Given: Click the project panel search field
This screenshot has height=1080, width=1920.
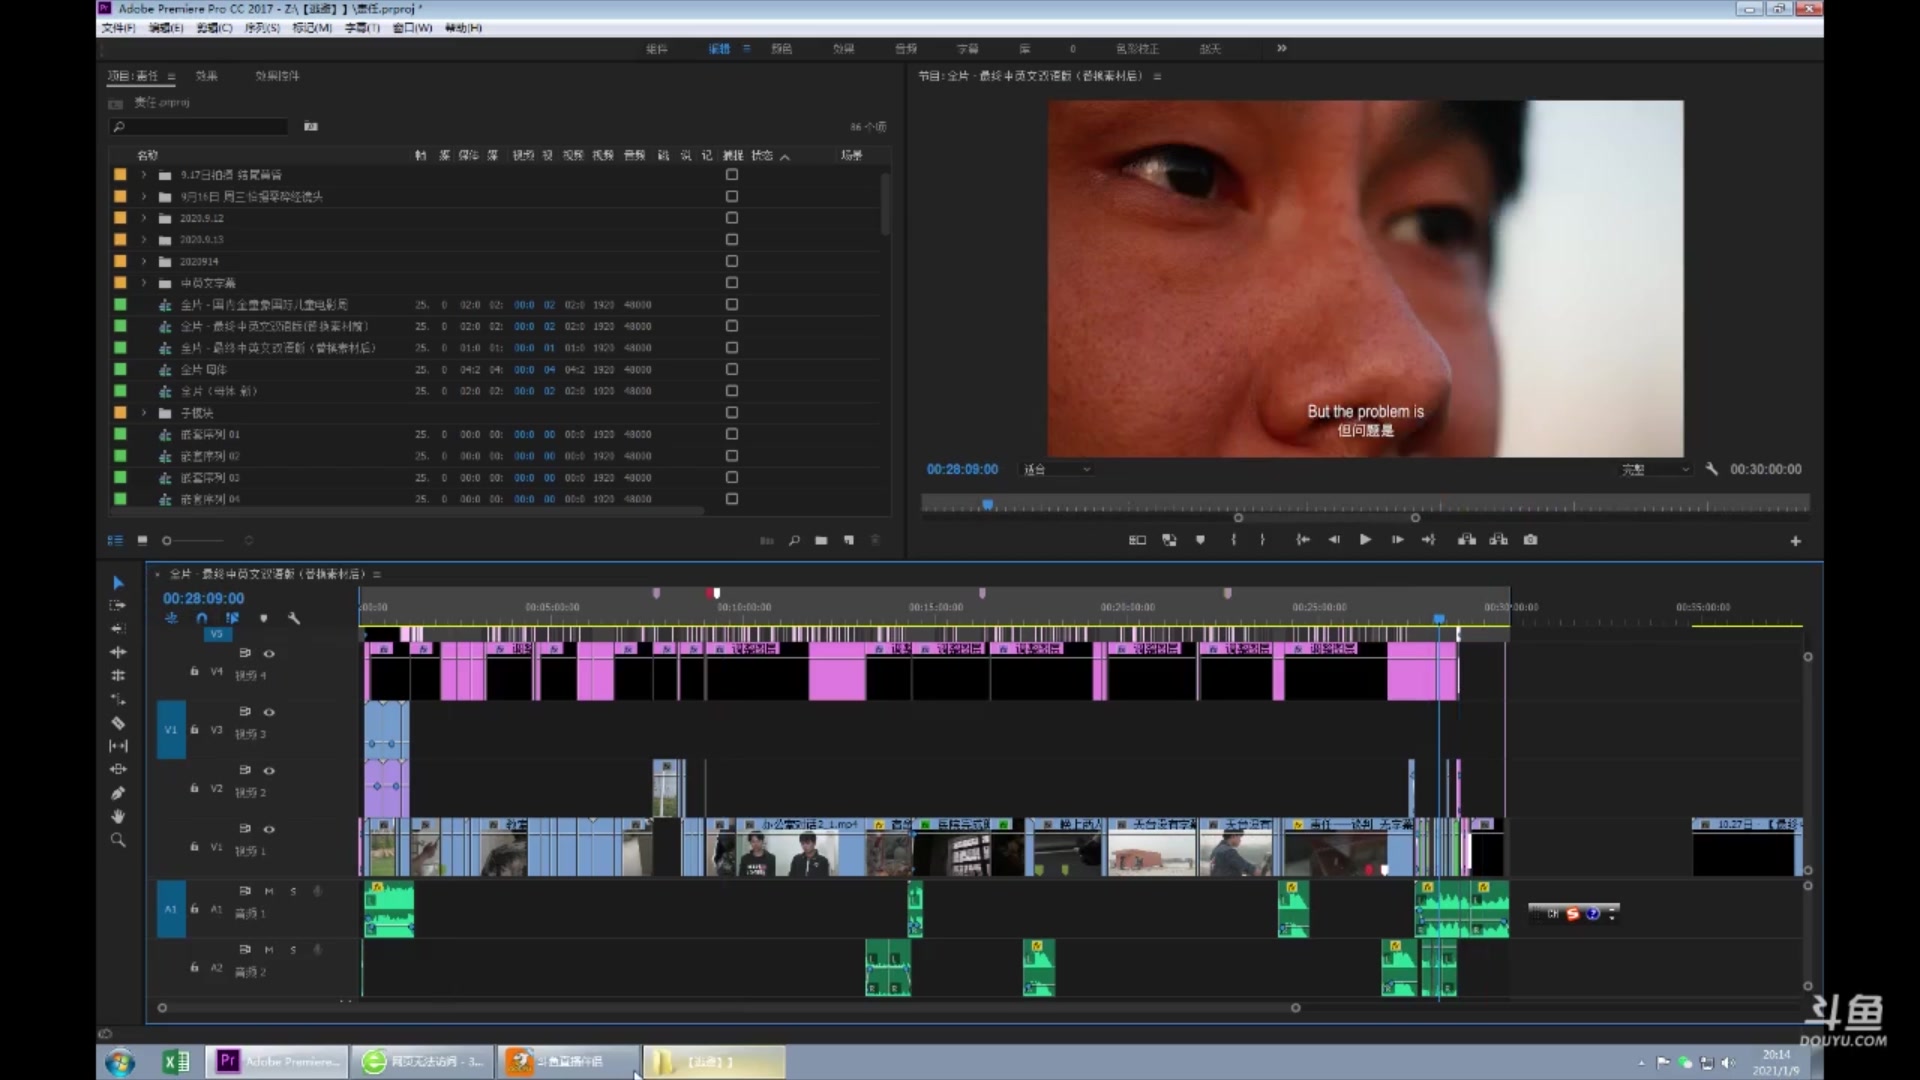Looking at the screenshot, I should click(199, 127).
